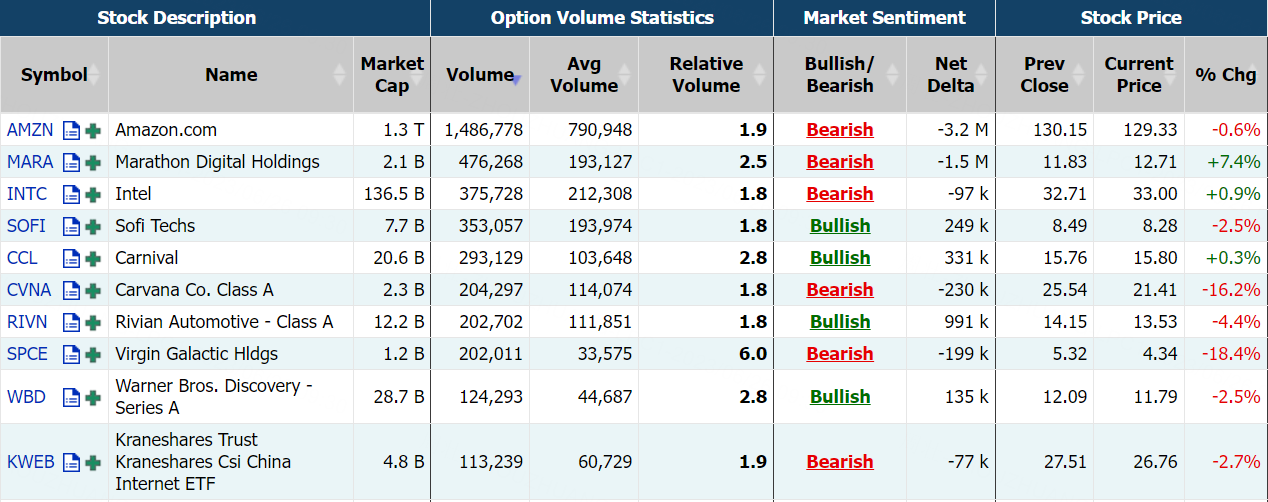Open the SPCE symbol link

click(27, 354)
